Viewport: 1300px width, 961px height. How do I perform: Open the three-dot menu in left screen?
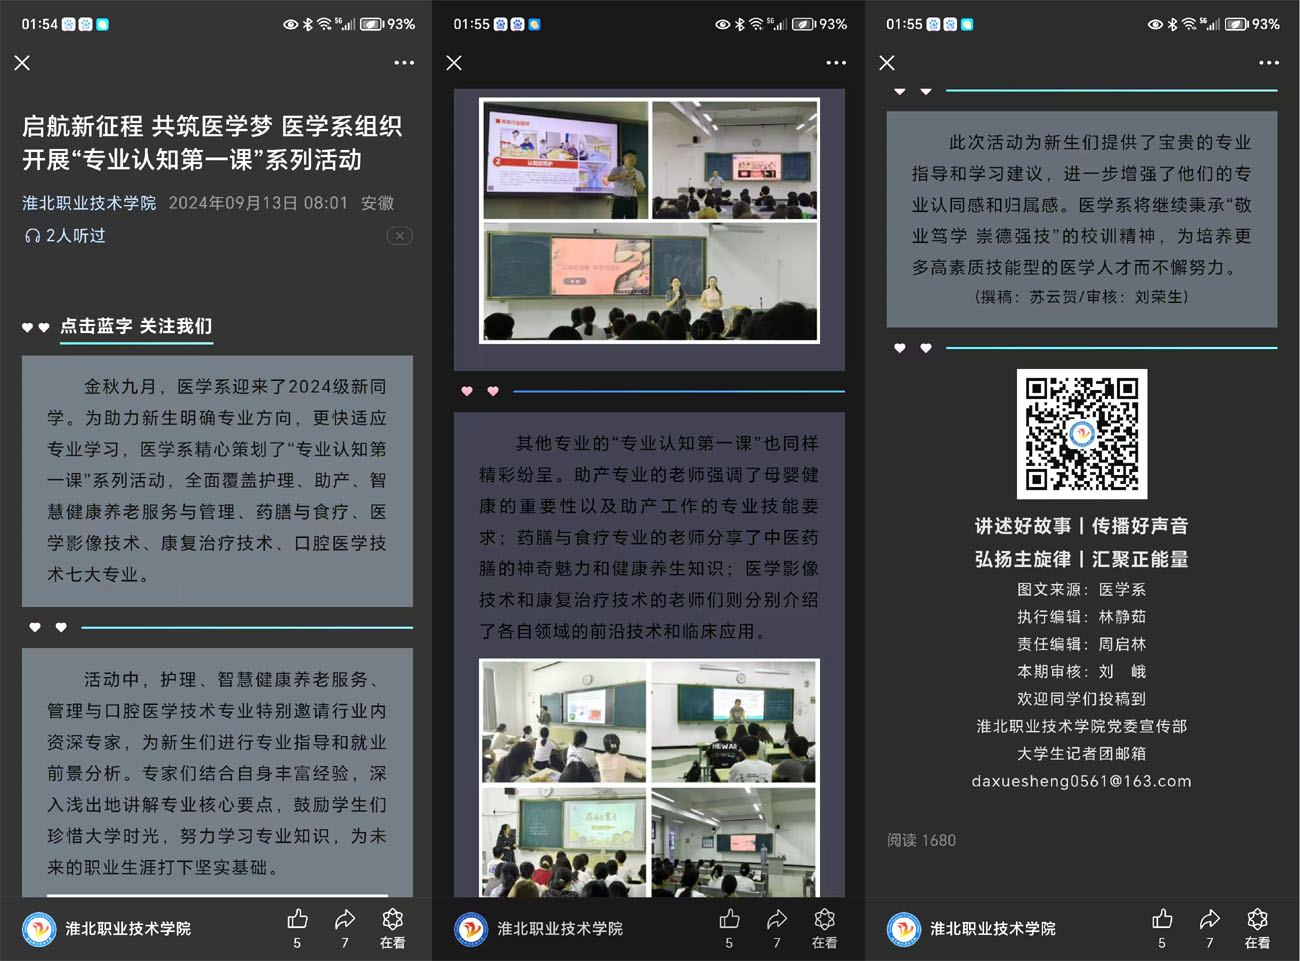[x=404, y=63]
